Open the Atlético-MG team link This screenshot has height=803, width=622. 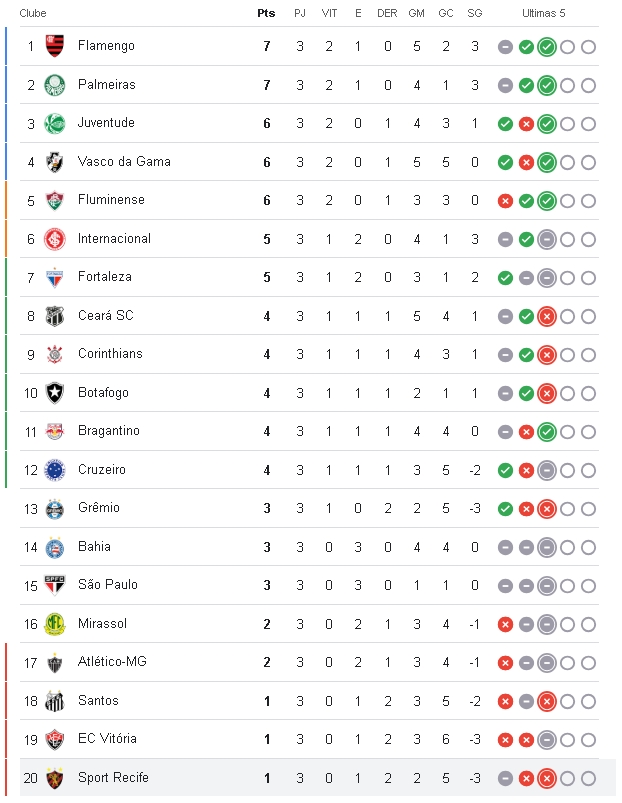click(x=112, y=662)
